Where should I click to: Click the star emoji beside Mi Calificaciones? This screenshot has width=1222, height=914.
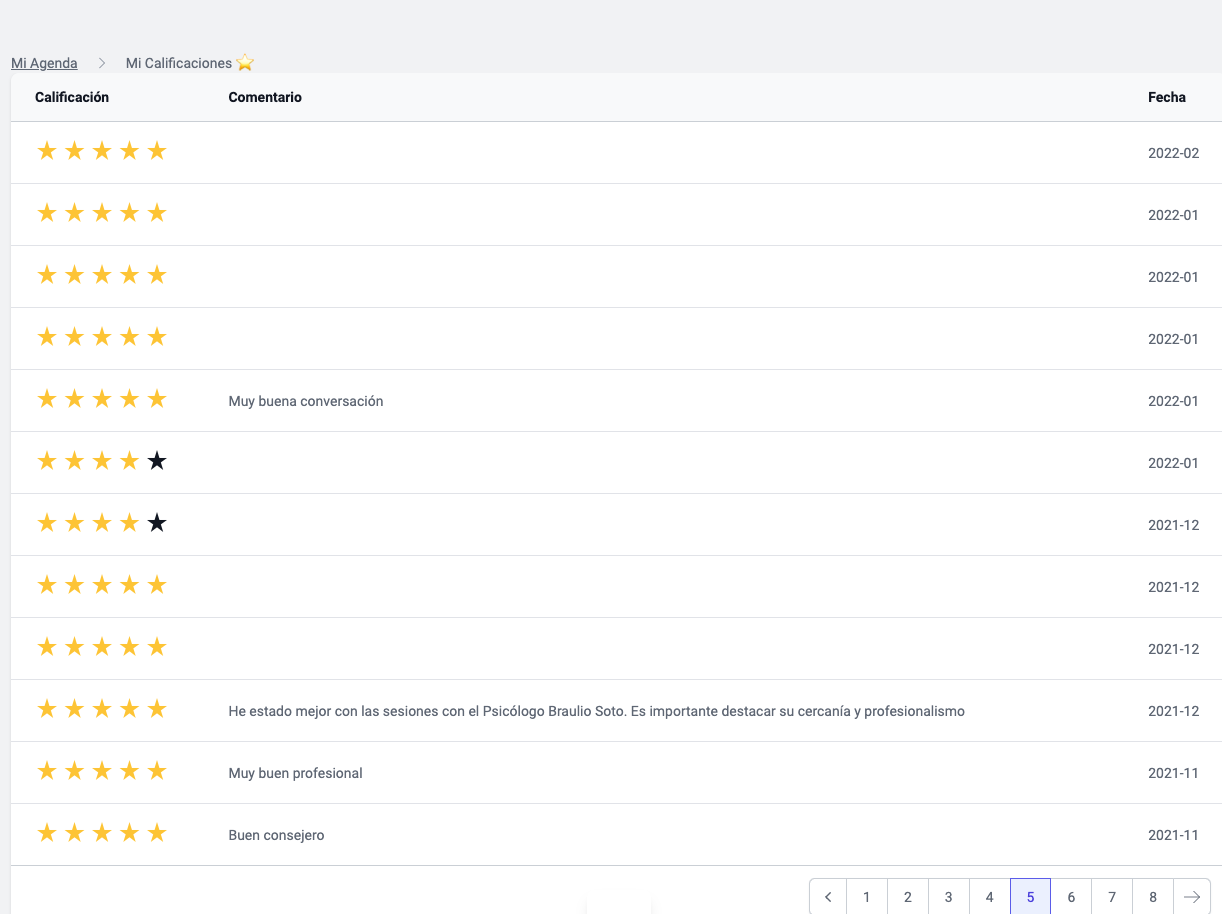point(245,63)
